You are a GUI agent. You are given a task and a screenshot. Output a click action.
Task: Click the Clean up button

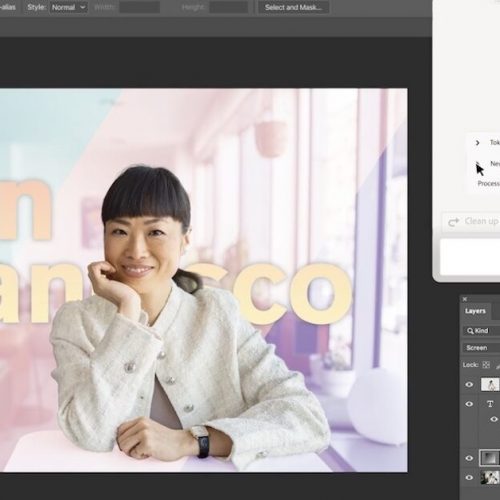472,222
